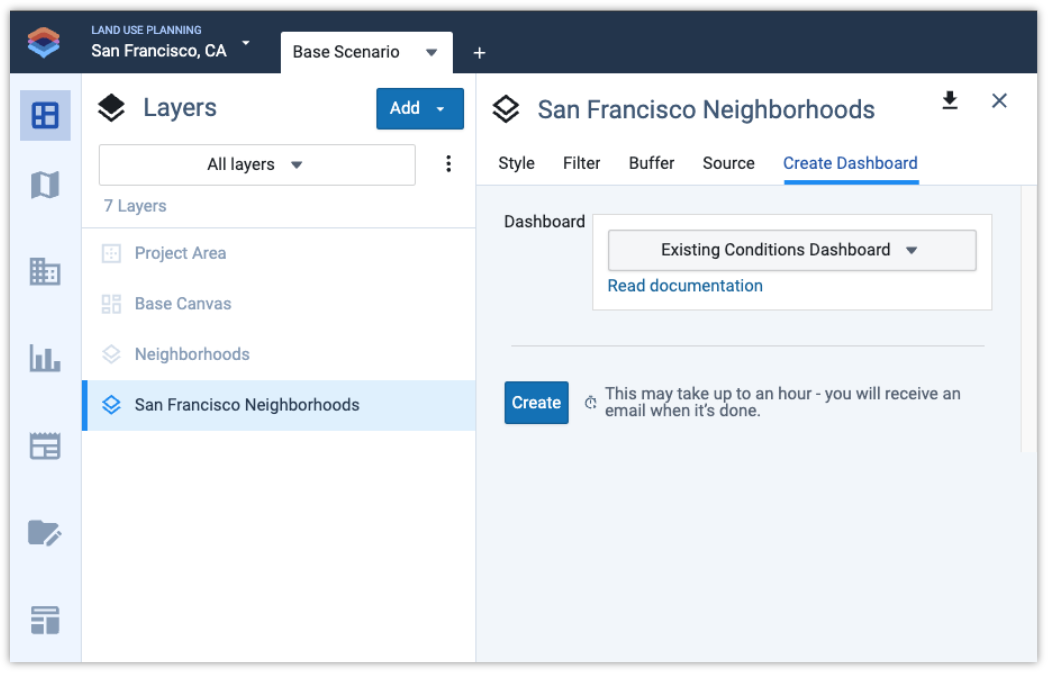The image size is (1051, 675).
Task: Download the San Francisco Neighborhoods layer
Action: click(950, 101)
